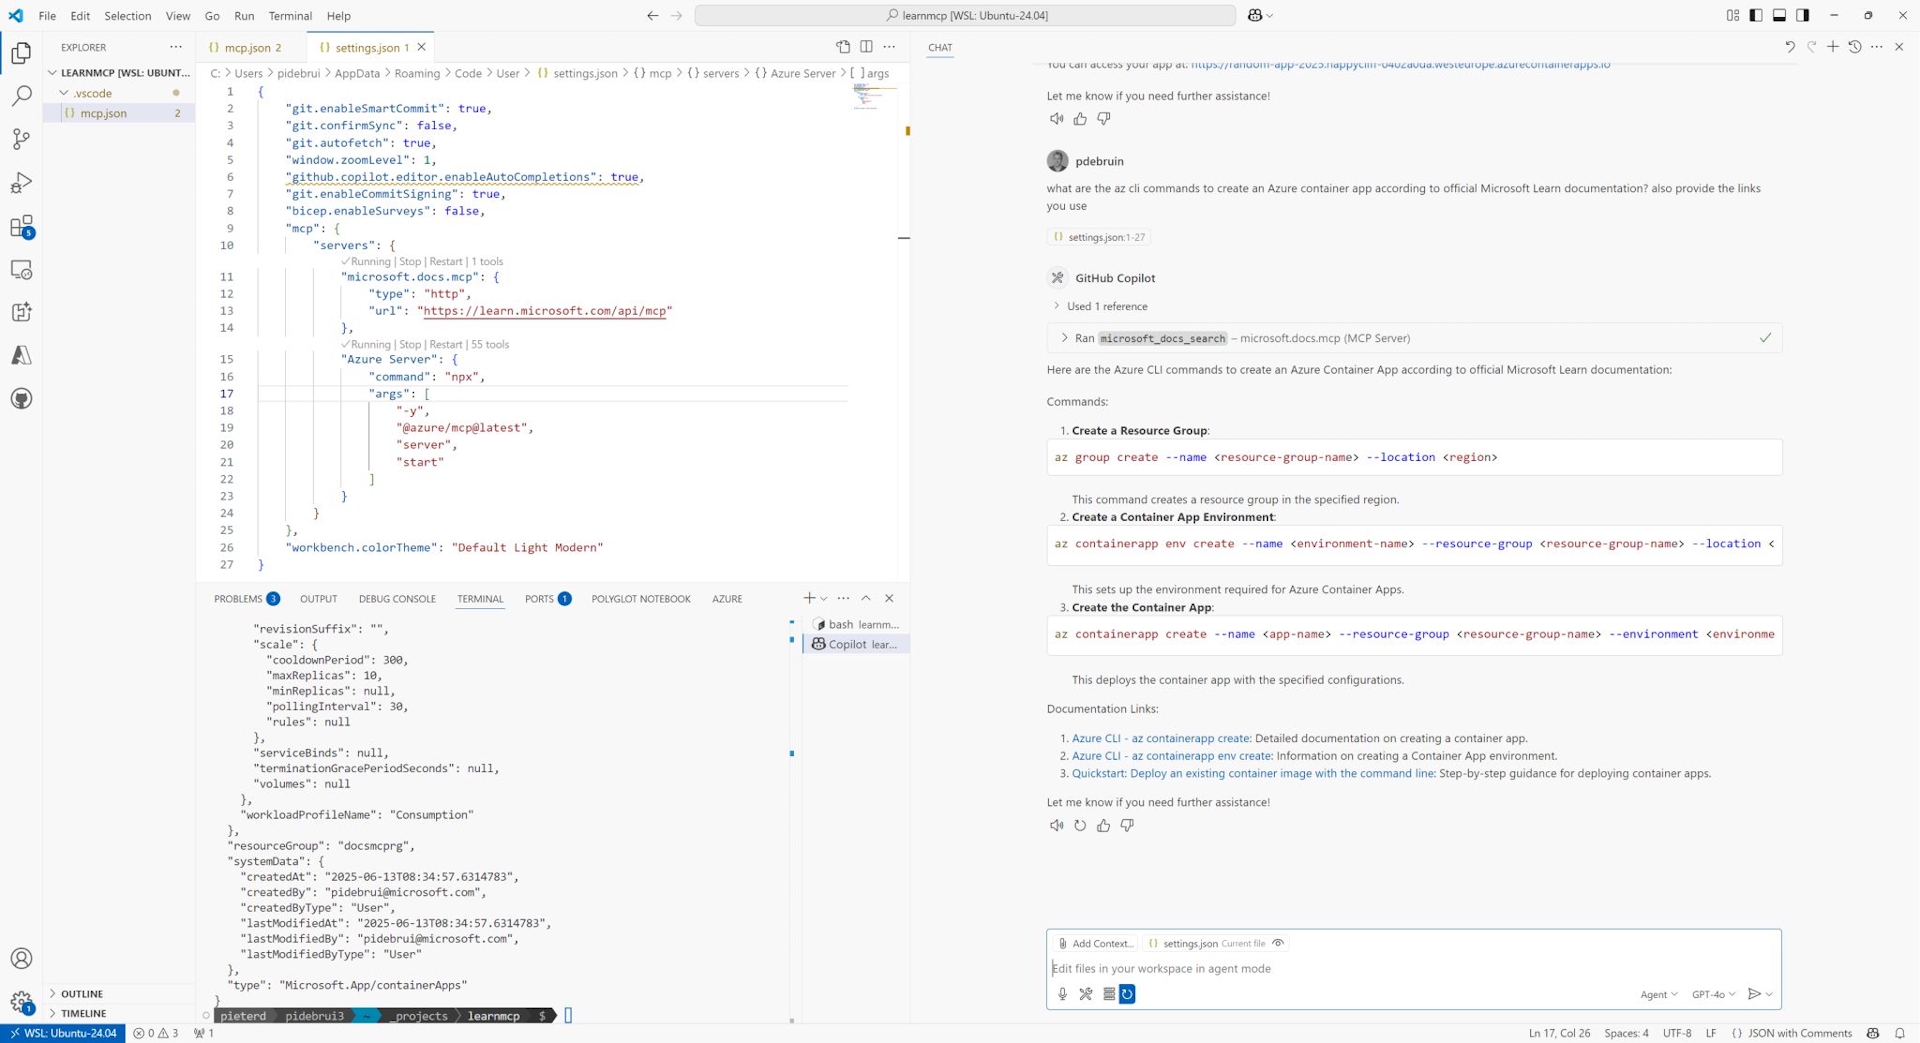Screen dimensions: 1920x1043
Task: Stop the Azure Server MCP server
Action: point(410,345)
